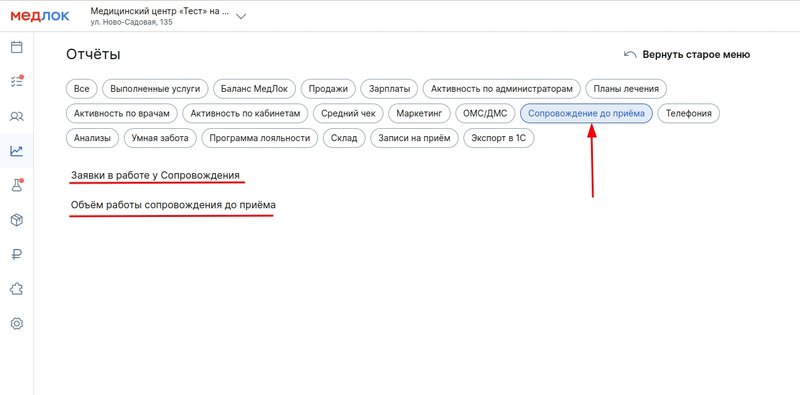
Task: Select the Все filter chip
Action: coord(82,89)
